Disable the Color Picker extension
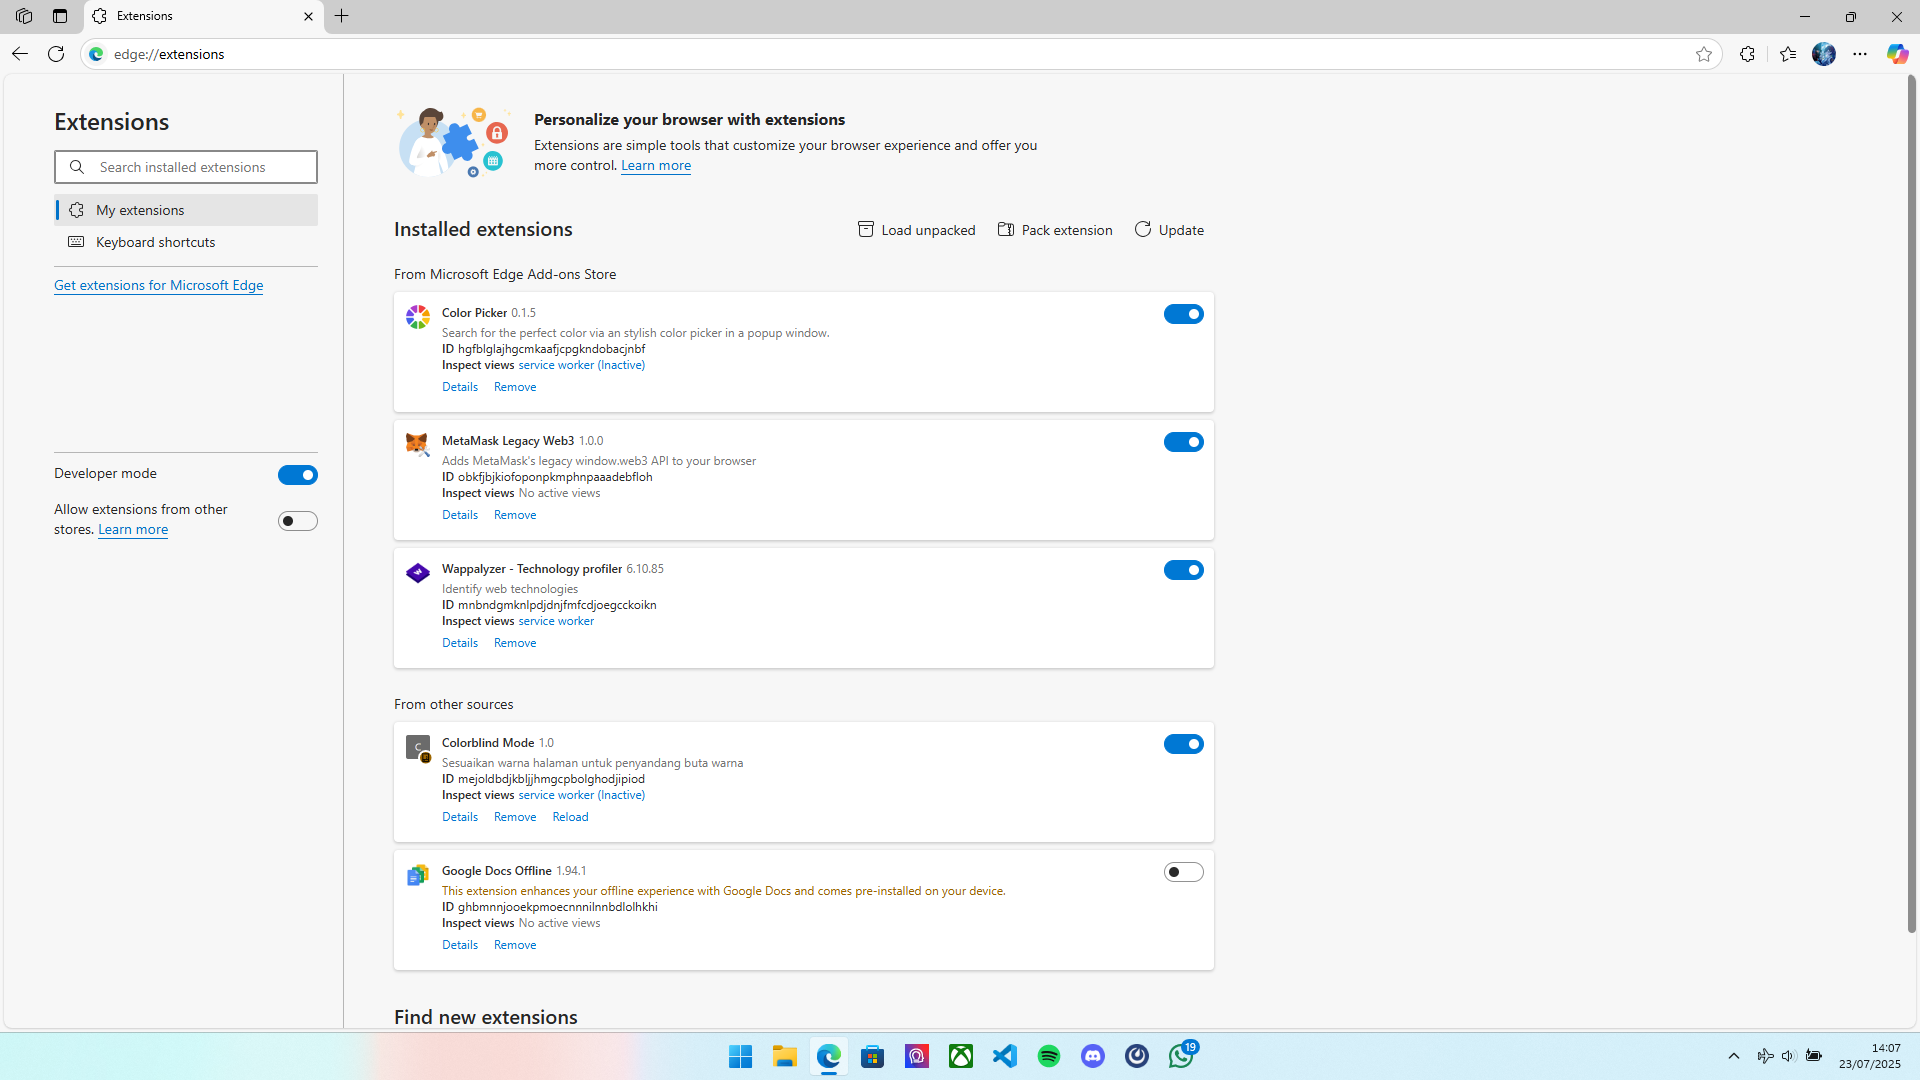 [1183, 314]
